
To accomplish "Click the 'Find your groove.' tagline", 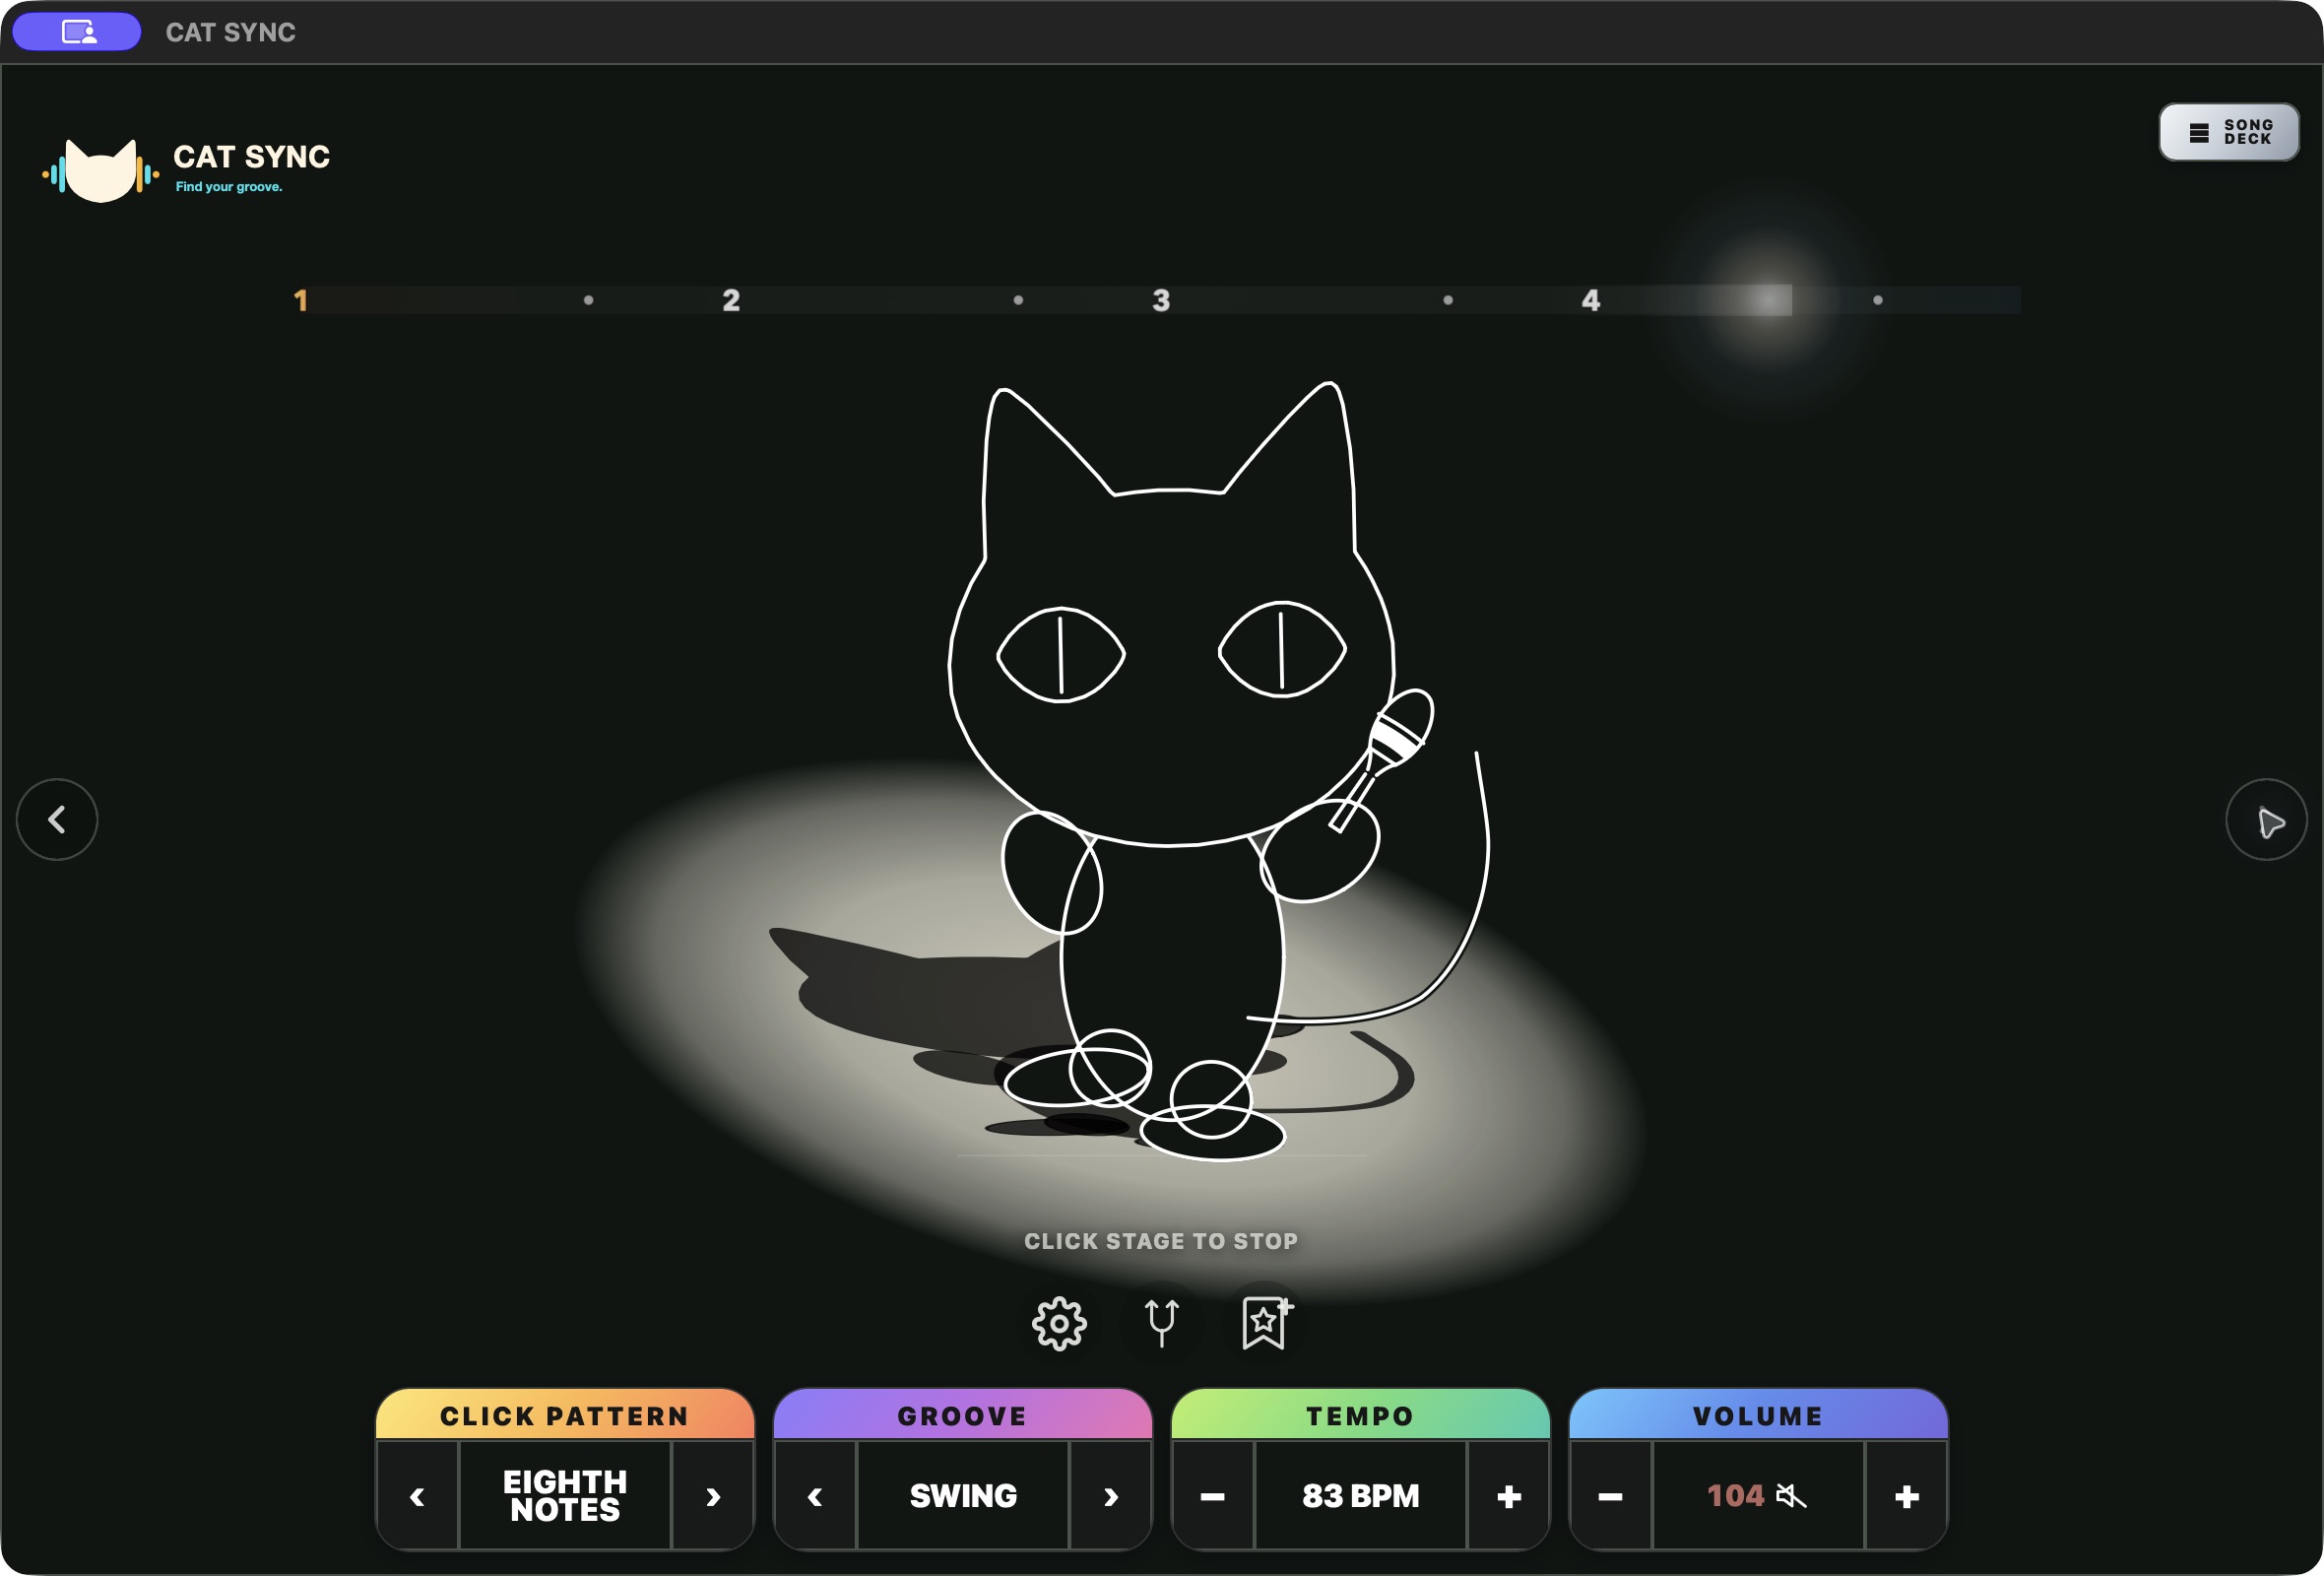I will (229, 187).
